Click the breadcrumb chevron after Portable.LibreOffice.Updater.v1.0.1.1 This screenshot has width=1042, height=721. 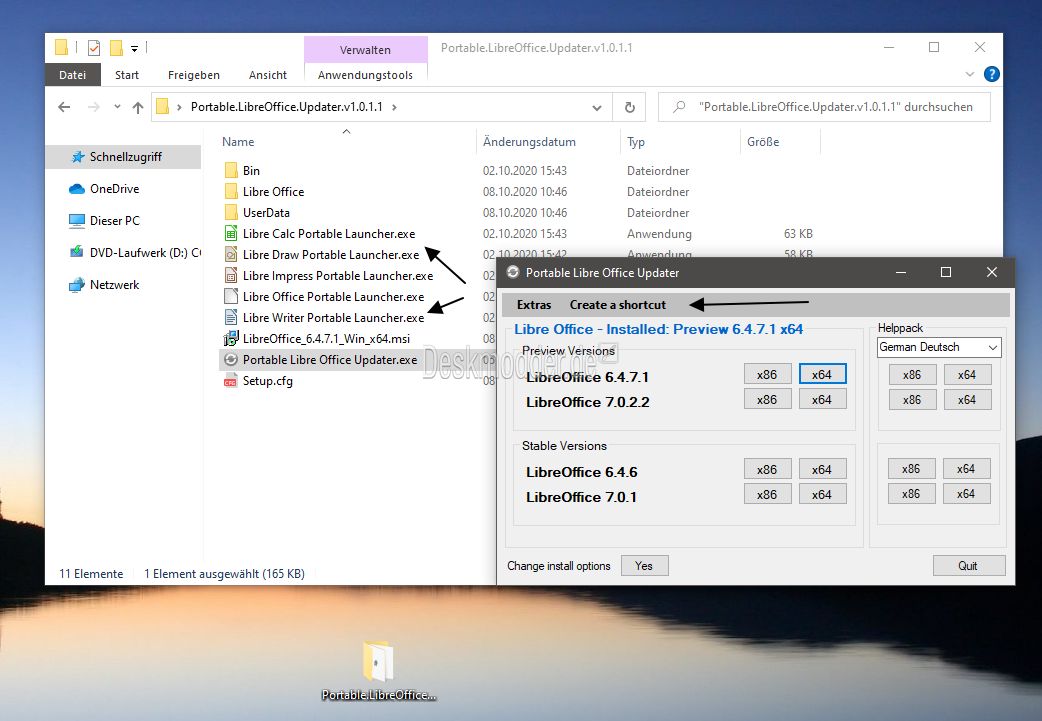395,107
